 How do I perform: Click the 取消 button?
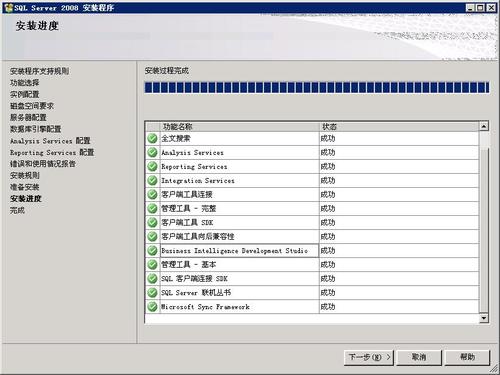click(419, 357)
